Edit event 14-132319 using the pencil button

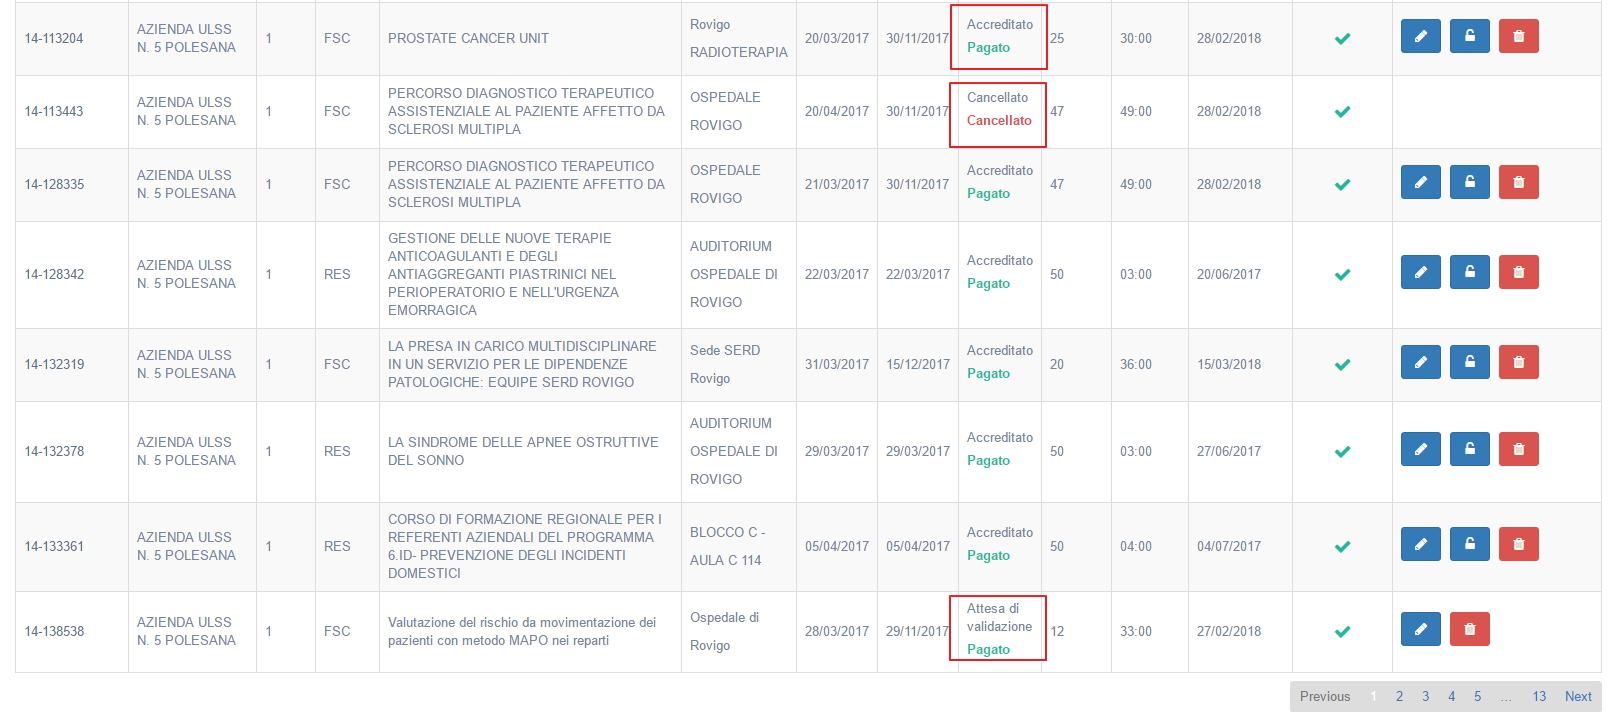click(x=1420, y=362)
